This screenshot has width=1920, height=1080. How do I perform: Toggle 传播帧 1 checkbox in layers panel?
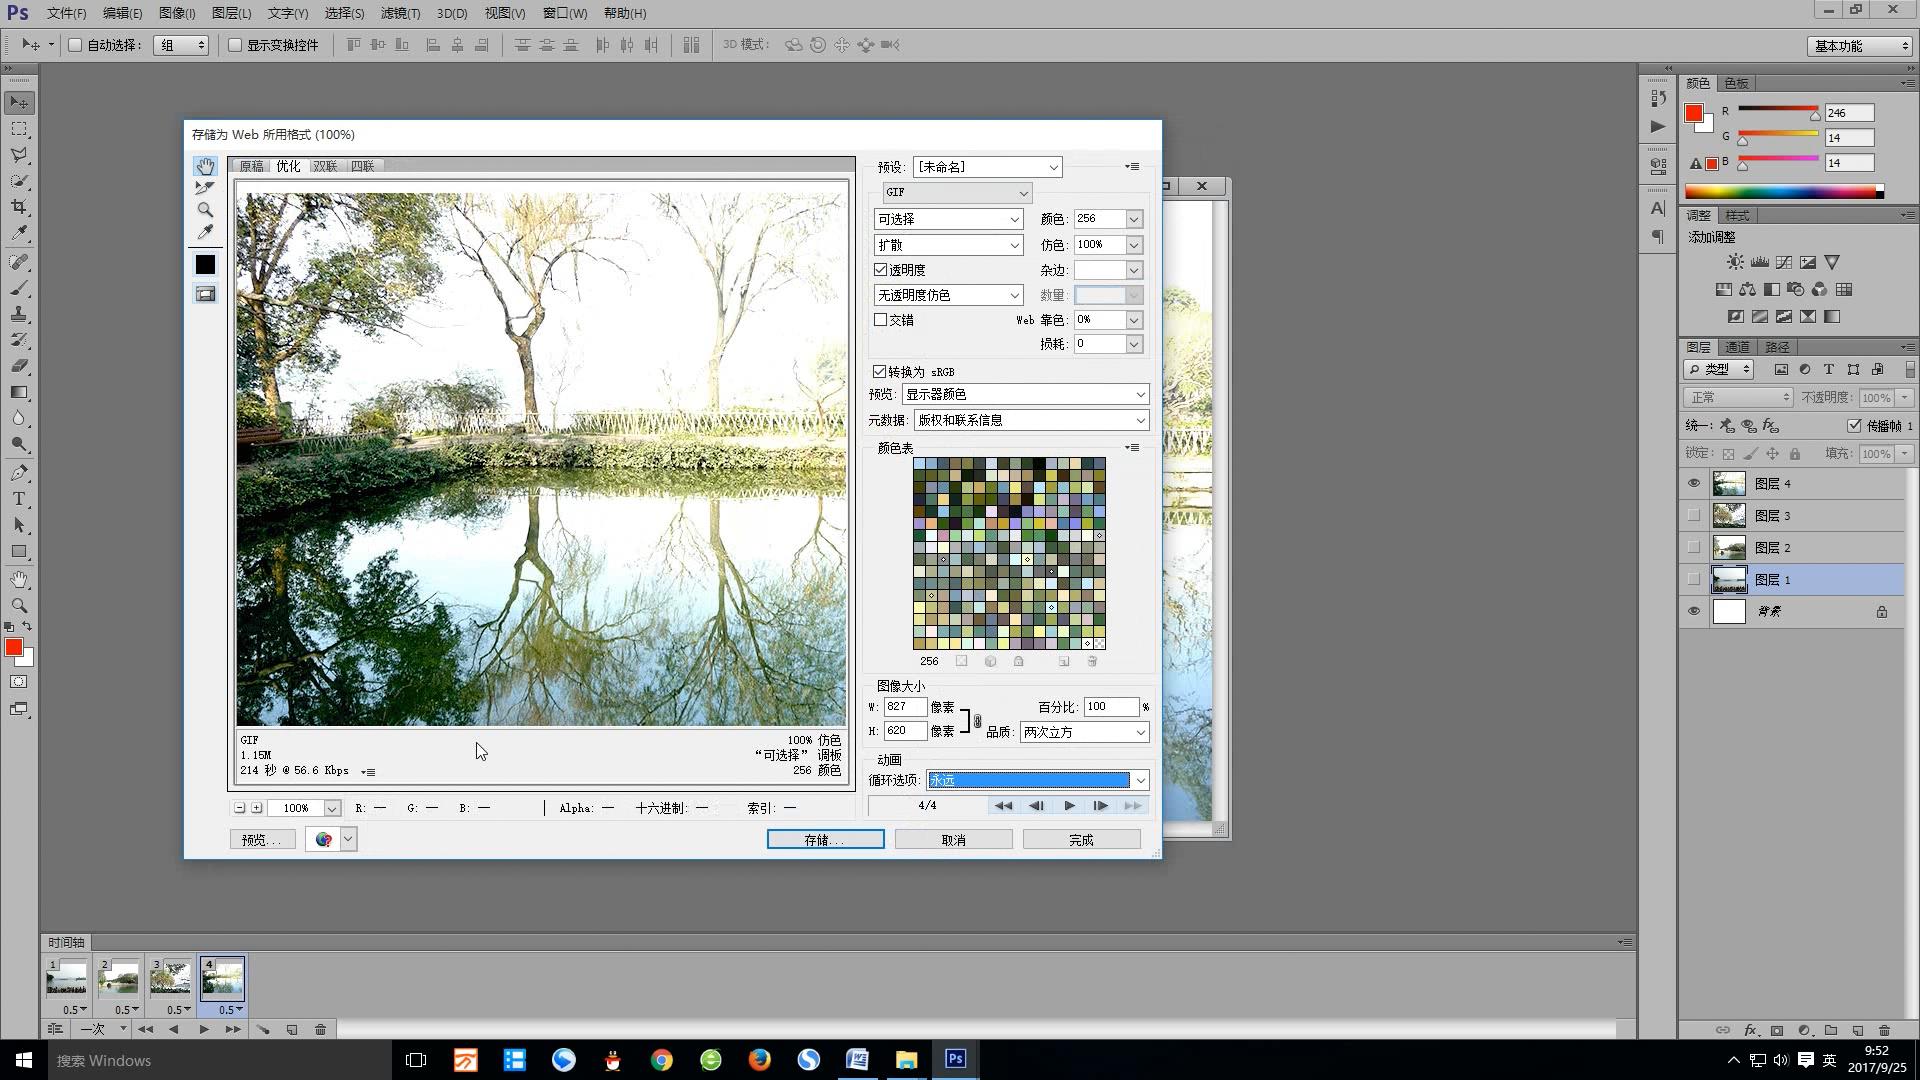click(1854, 426)
